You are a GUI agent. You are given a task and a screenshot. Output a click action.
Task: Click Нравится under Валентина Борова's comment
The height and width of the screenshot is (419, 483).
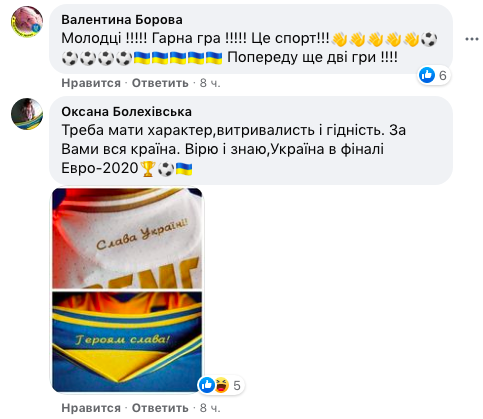click(91, 83)
